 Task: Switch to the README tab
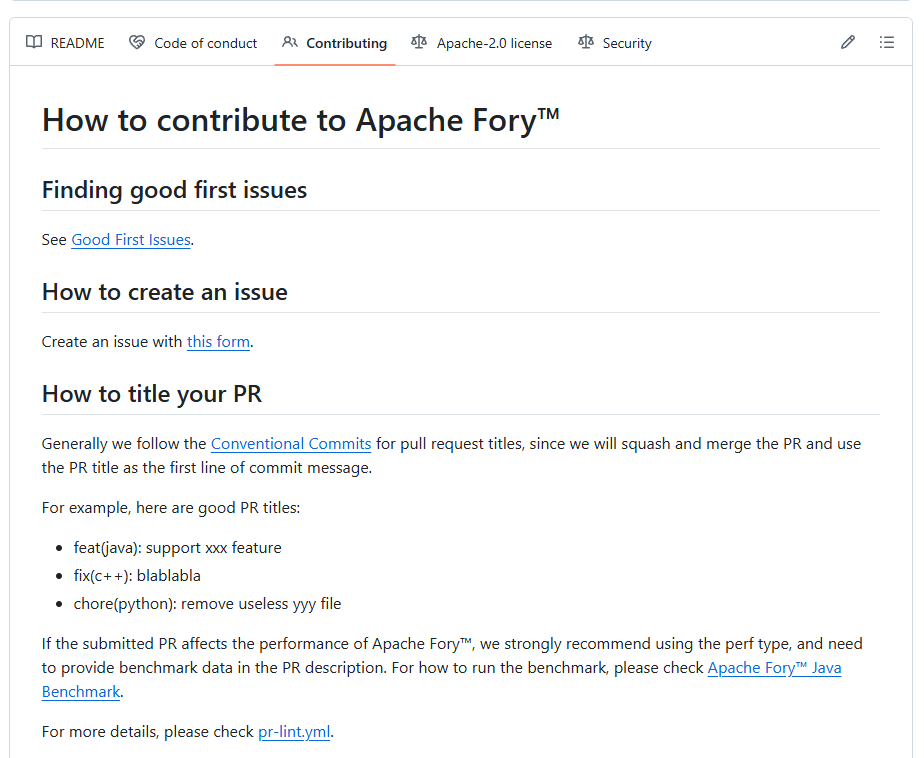click(x=65, y=43)
